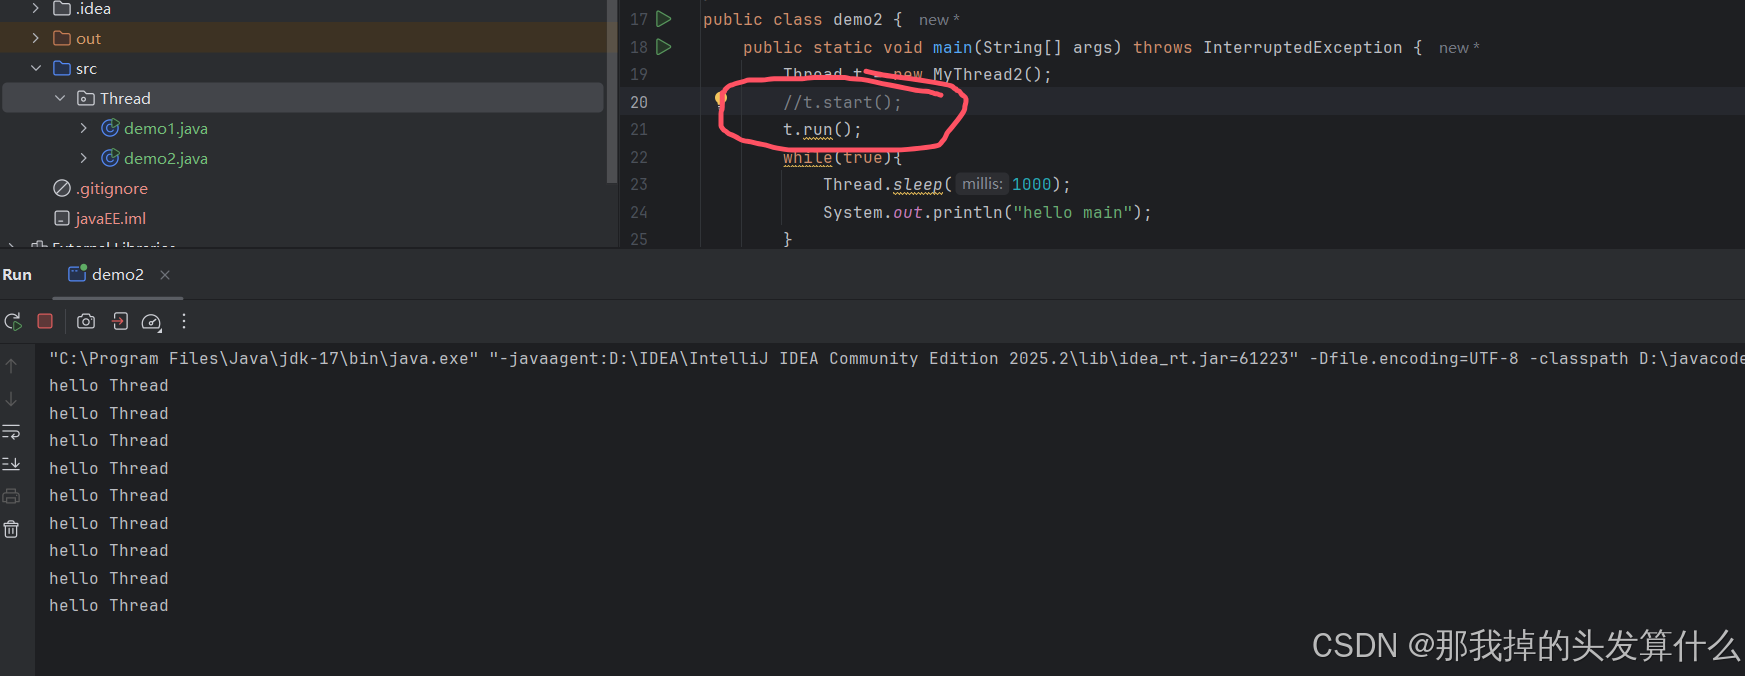
Task: Click the src folder icon
Action: coord(62,68)
